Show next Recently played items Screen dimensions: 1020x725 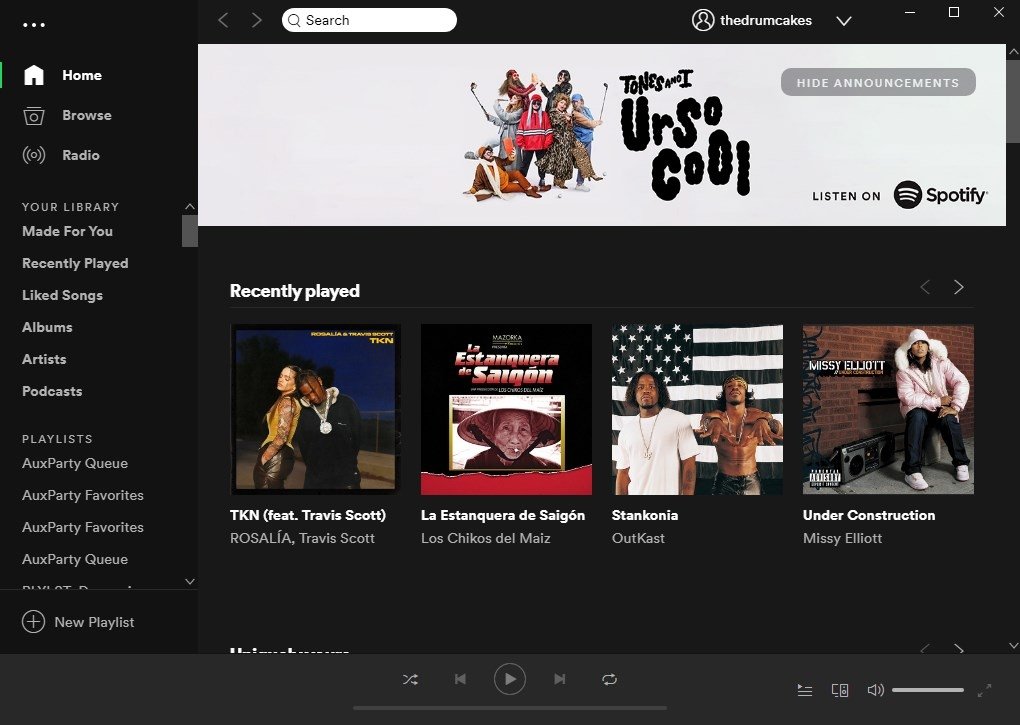[x=958, y=287]
